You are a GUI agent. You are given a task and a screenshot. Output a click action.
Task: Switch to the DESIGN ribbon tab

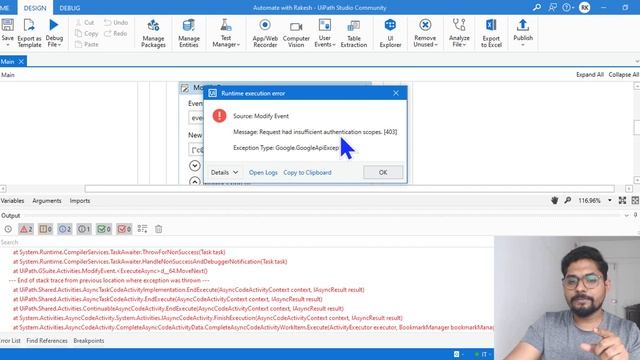click(x=35, y=8)
